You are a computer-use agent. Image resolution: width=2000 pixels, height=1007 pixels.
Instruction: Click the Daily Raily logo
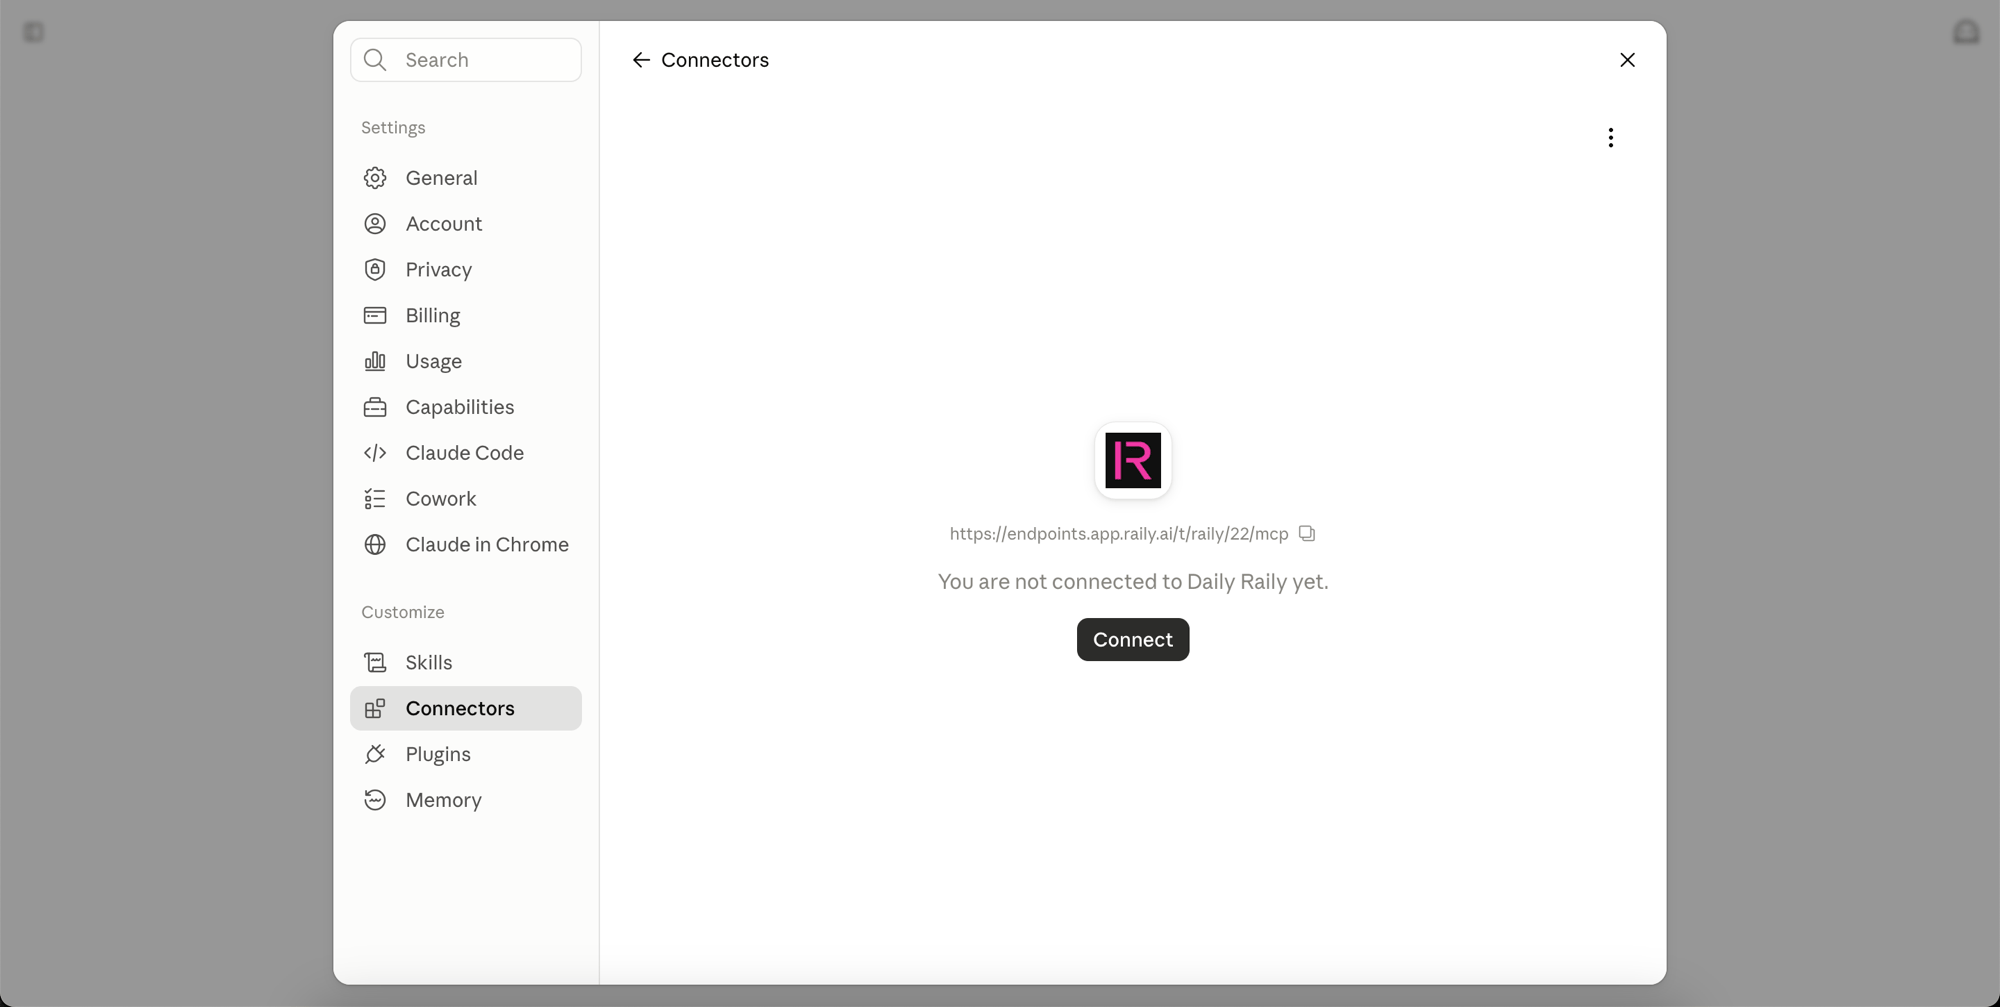(1133, 460)
